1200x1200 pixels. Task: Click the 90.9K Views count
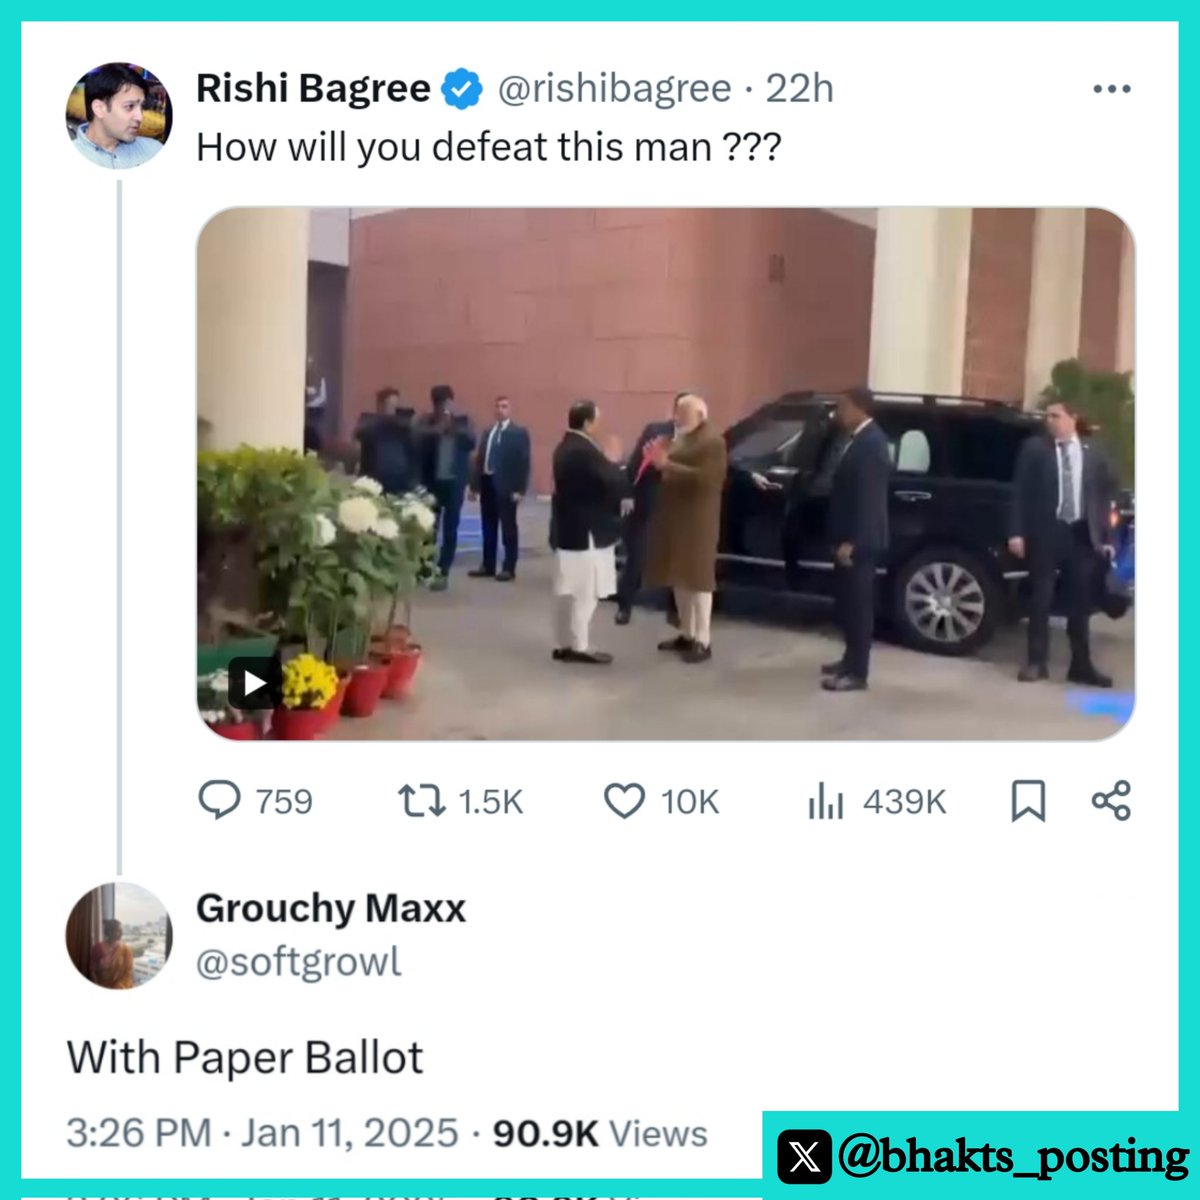(600, 1133)
